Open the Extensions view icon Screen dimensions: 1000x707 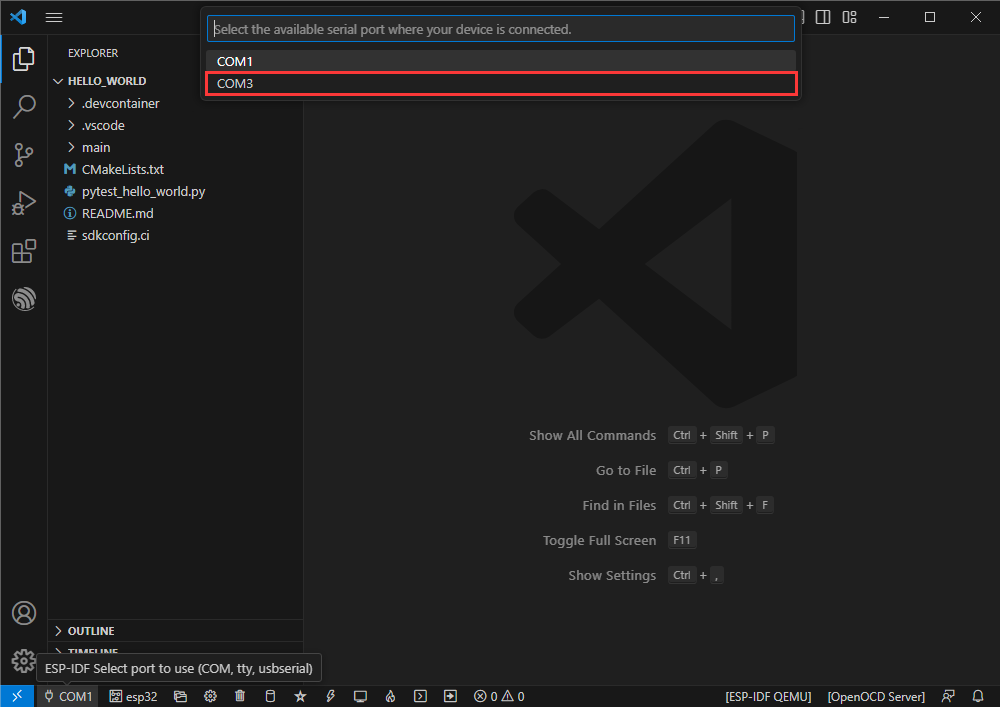click(x=24, y=251)
